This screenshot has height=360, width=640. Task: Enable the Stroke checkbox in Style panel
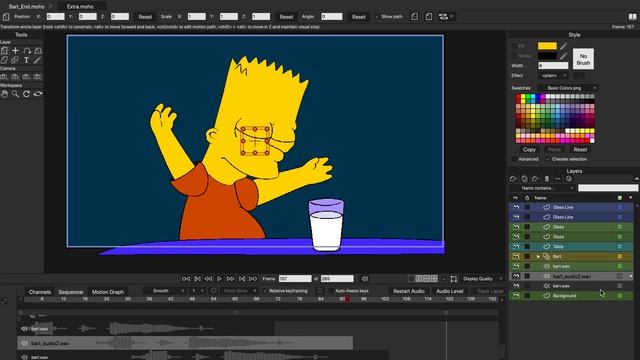pos(514,56)
